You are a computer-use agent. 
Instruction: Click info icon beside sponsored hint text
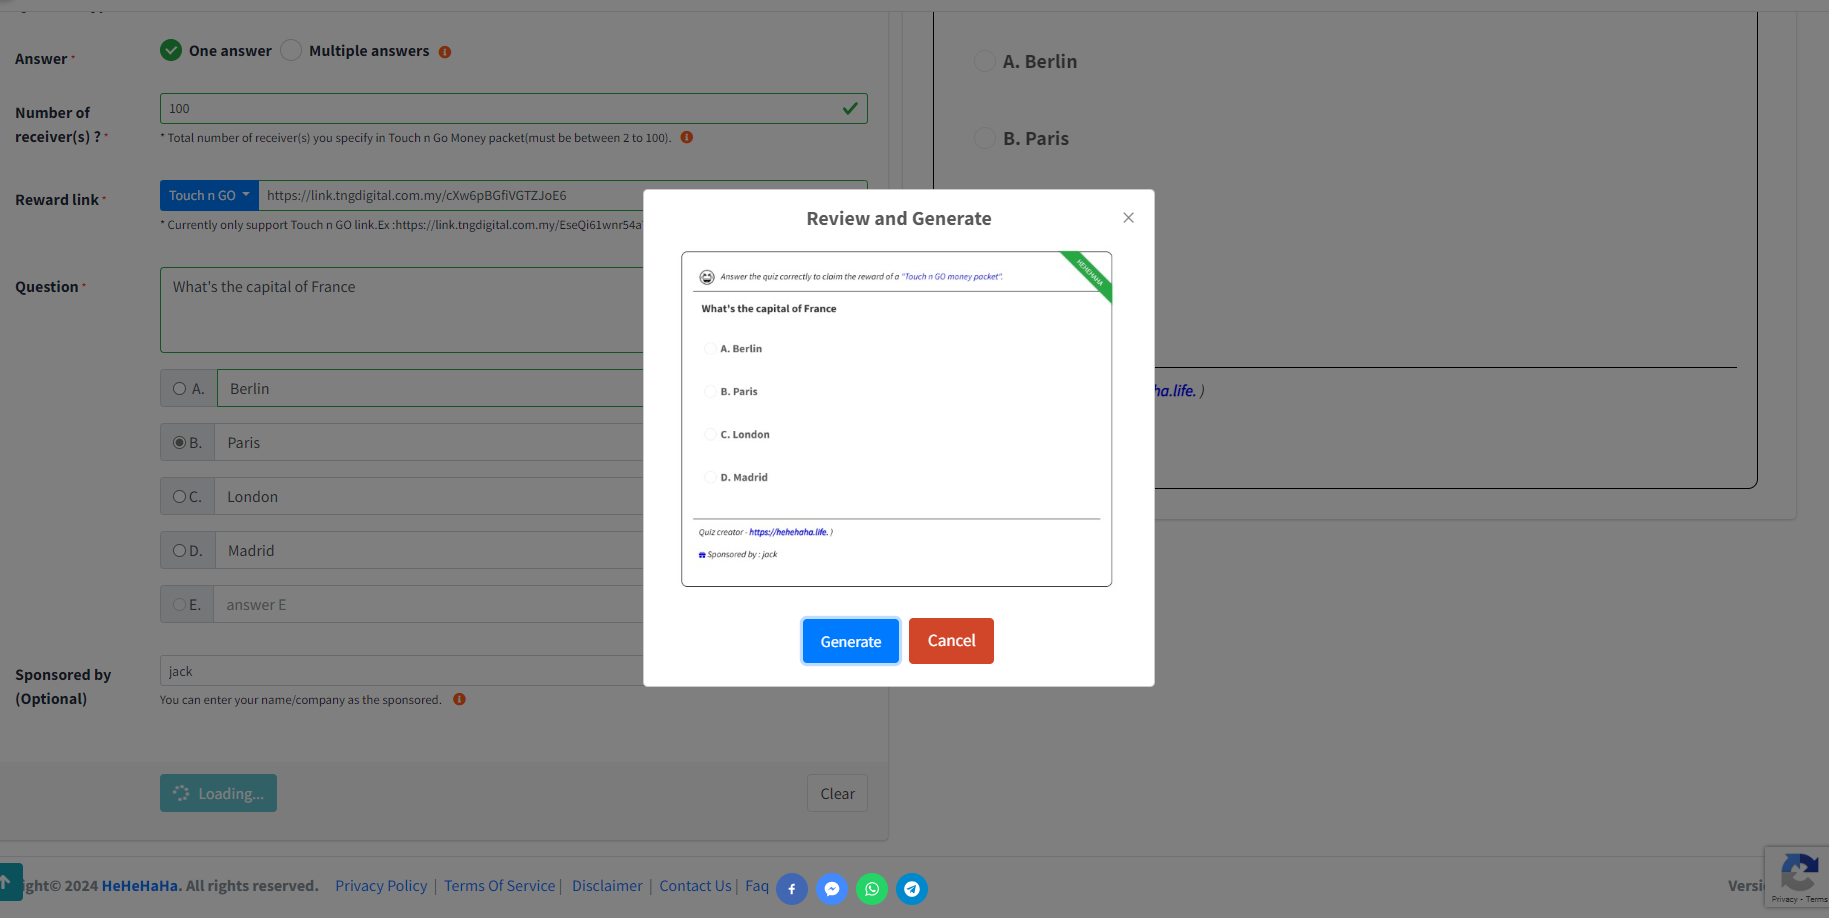click(x=459, y=700)
